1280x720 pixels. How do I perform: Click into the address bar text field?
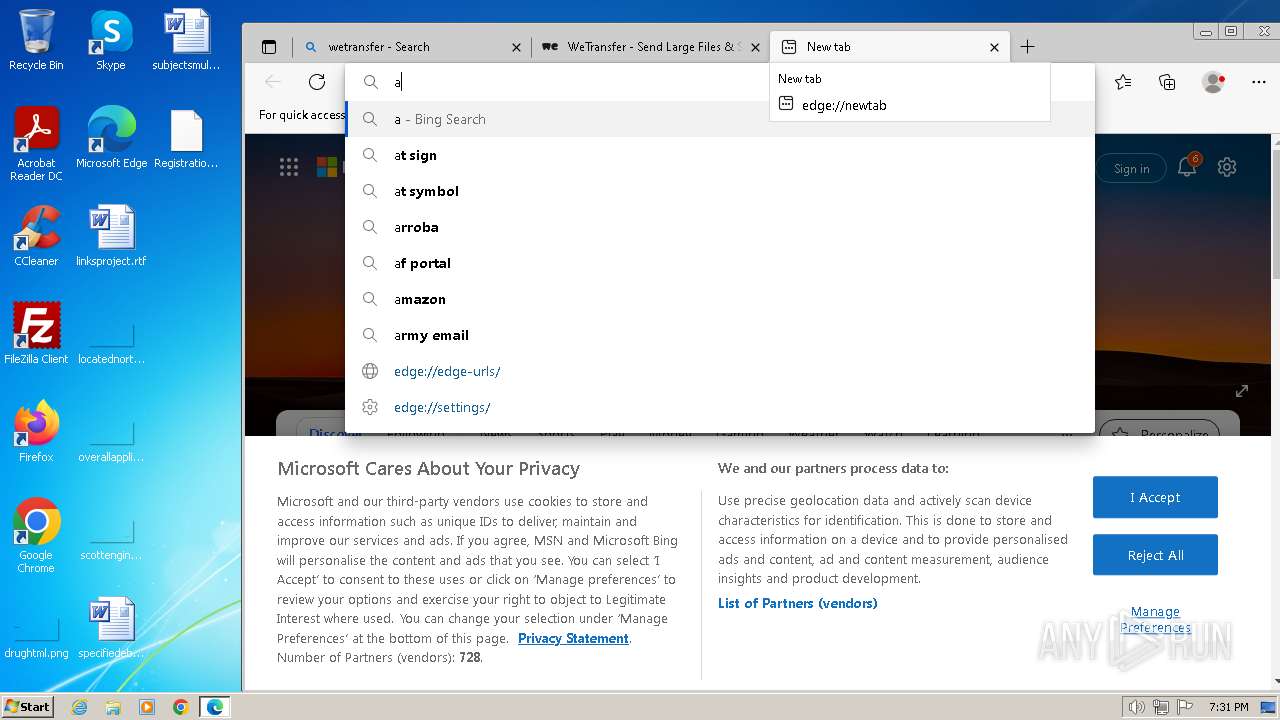[x=720, y=82]
